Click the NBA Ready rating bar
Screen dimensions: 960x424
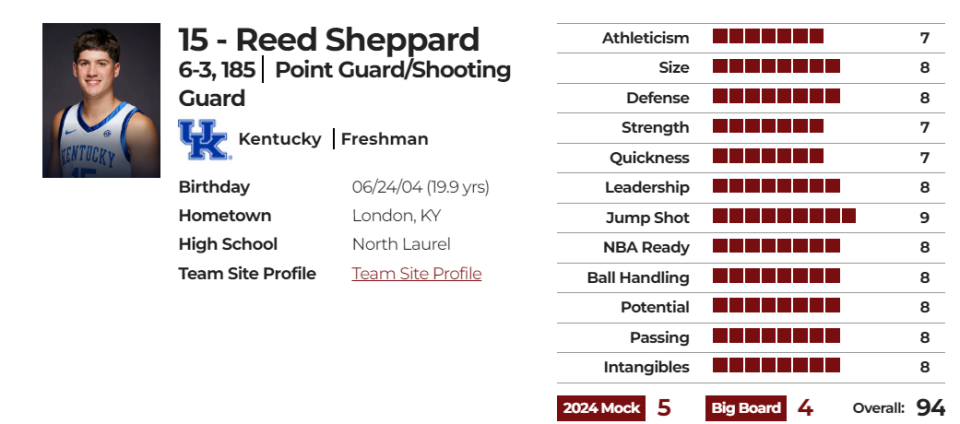(776, 246)
